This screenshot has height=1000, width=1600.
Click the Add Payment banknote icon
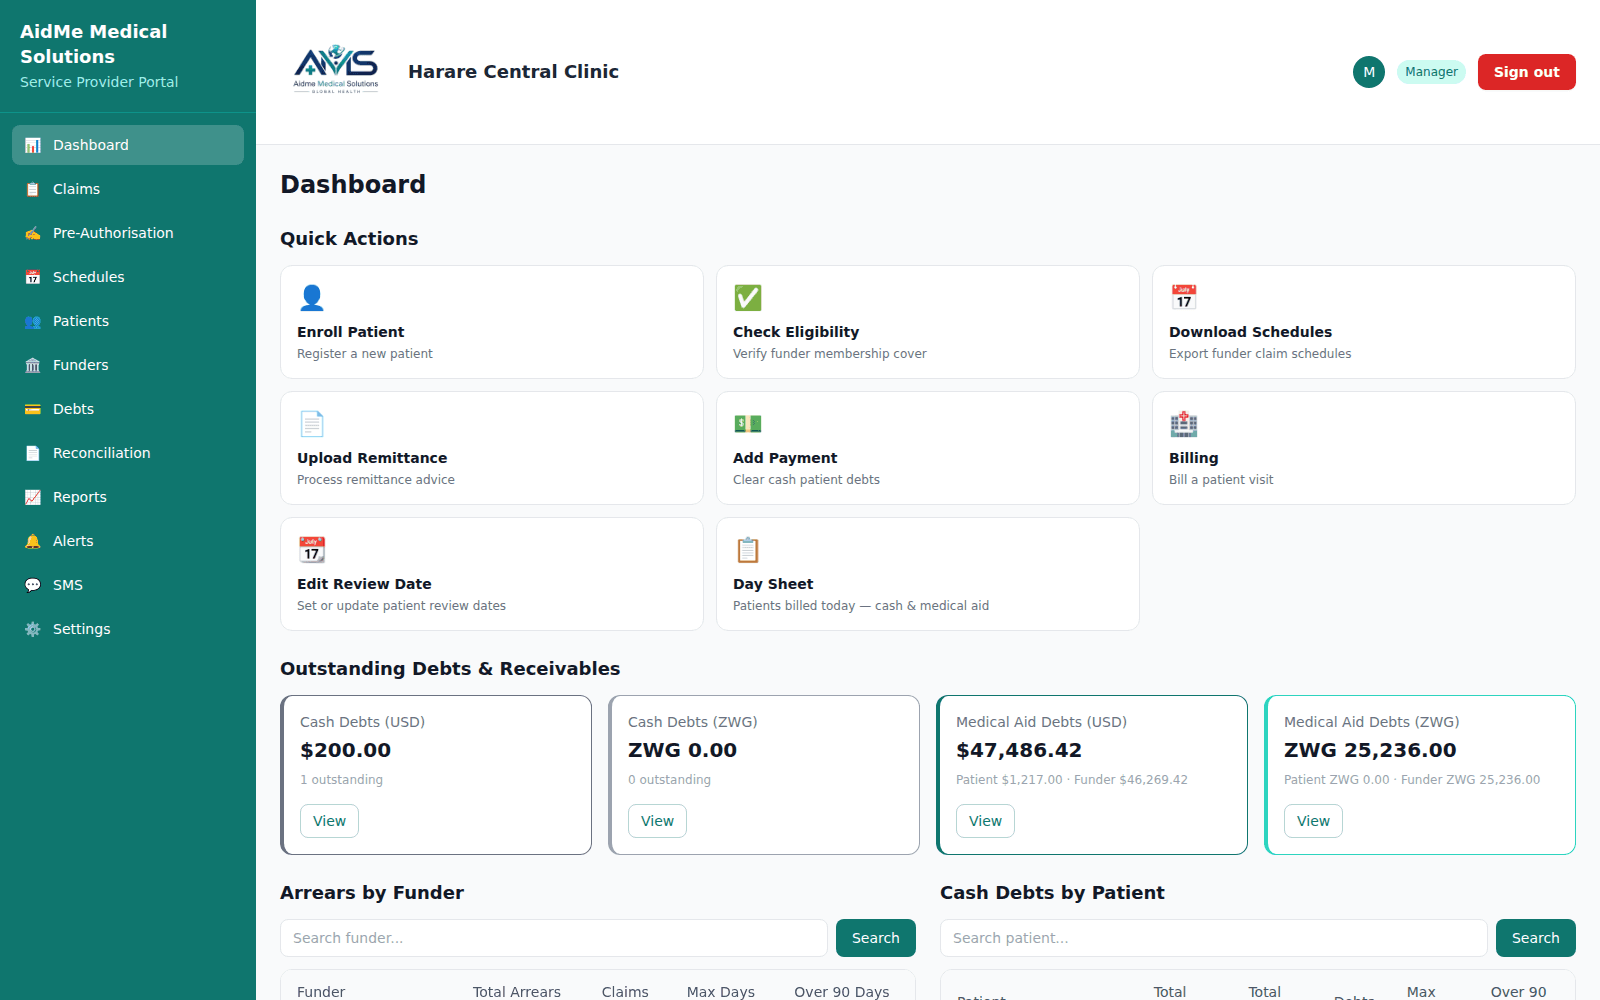pos(748,424)
